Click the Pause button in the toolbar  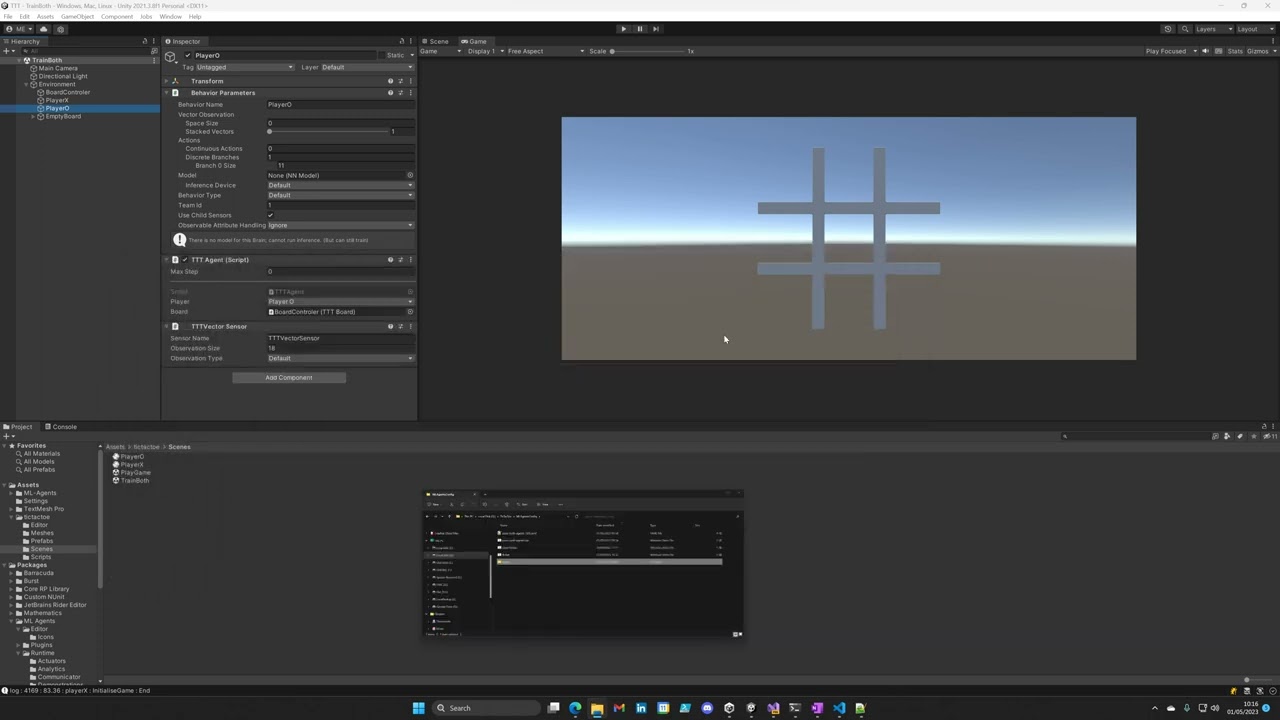point(640,29)
